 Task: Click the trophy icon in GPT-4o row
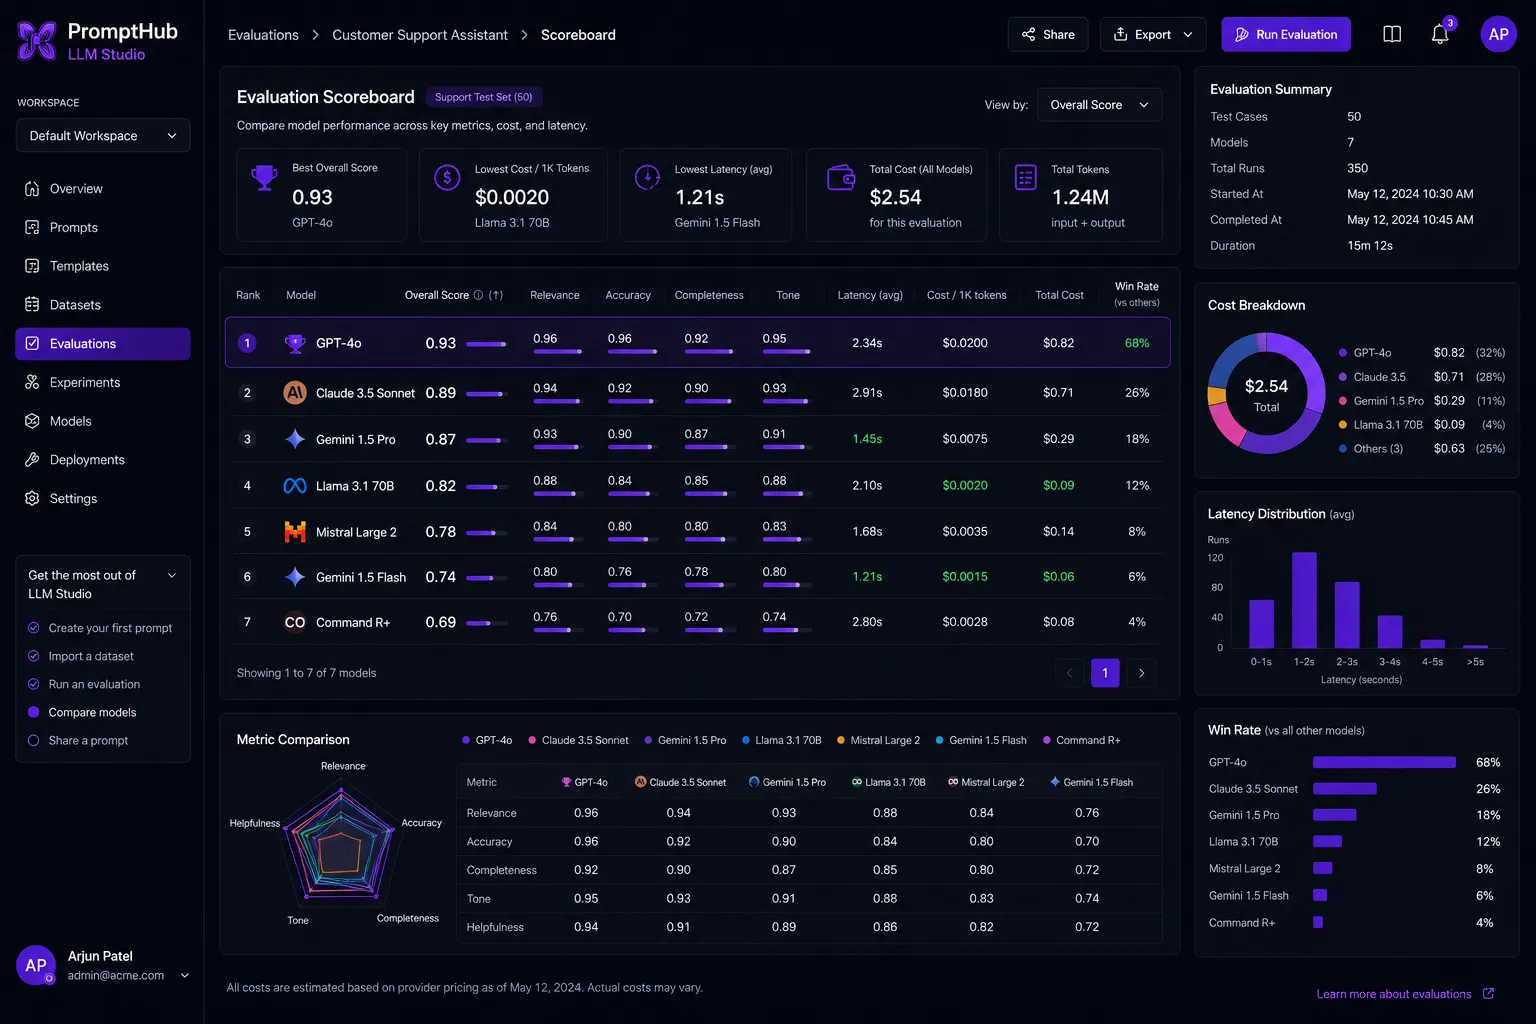[x=295, y=343]
